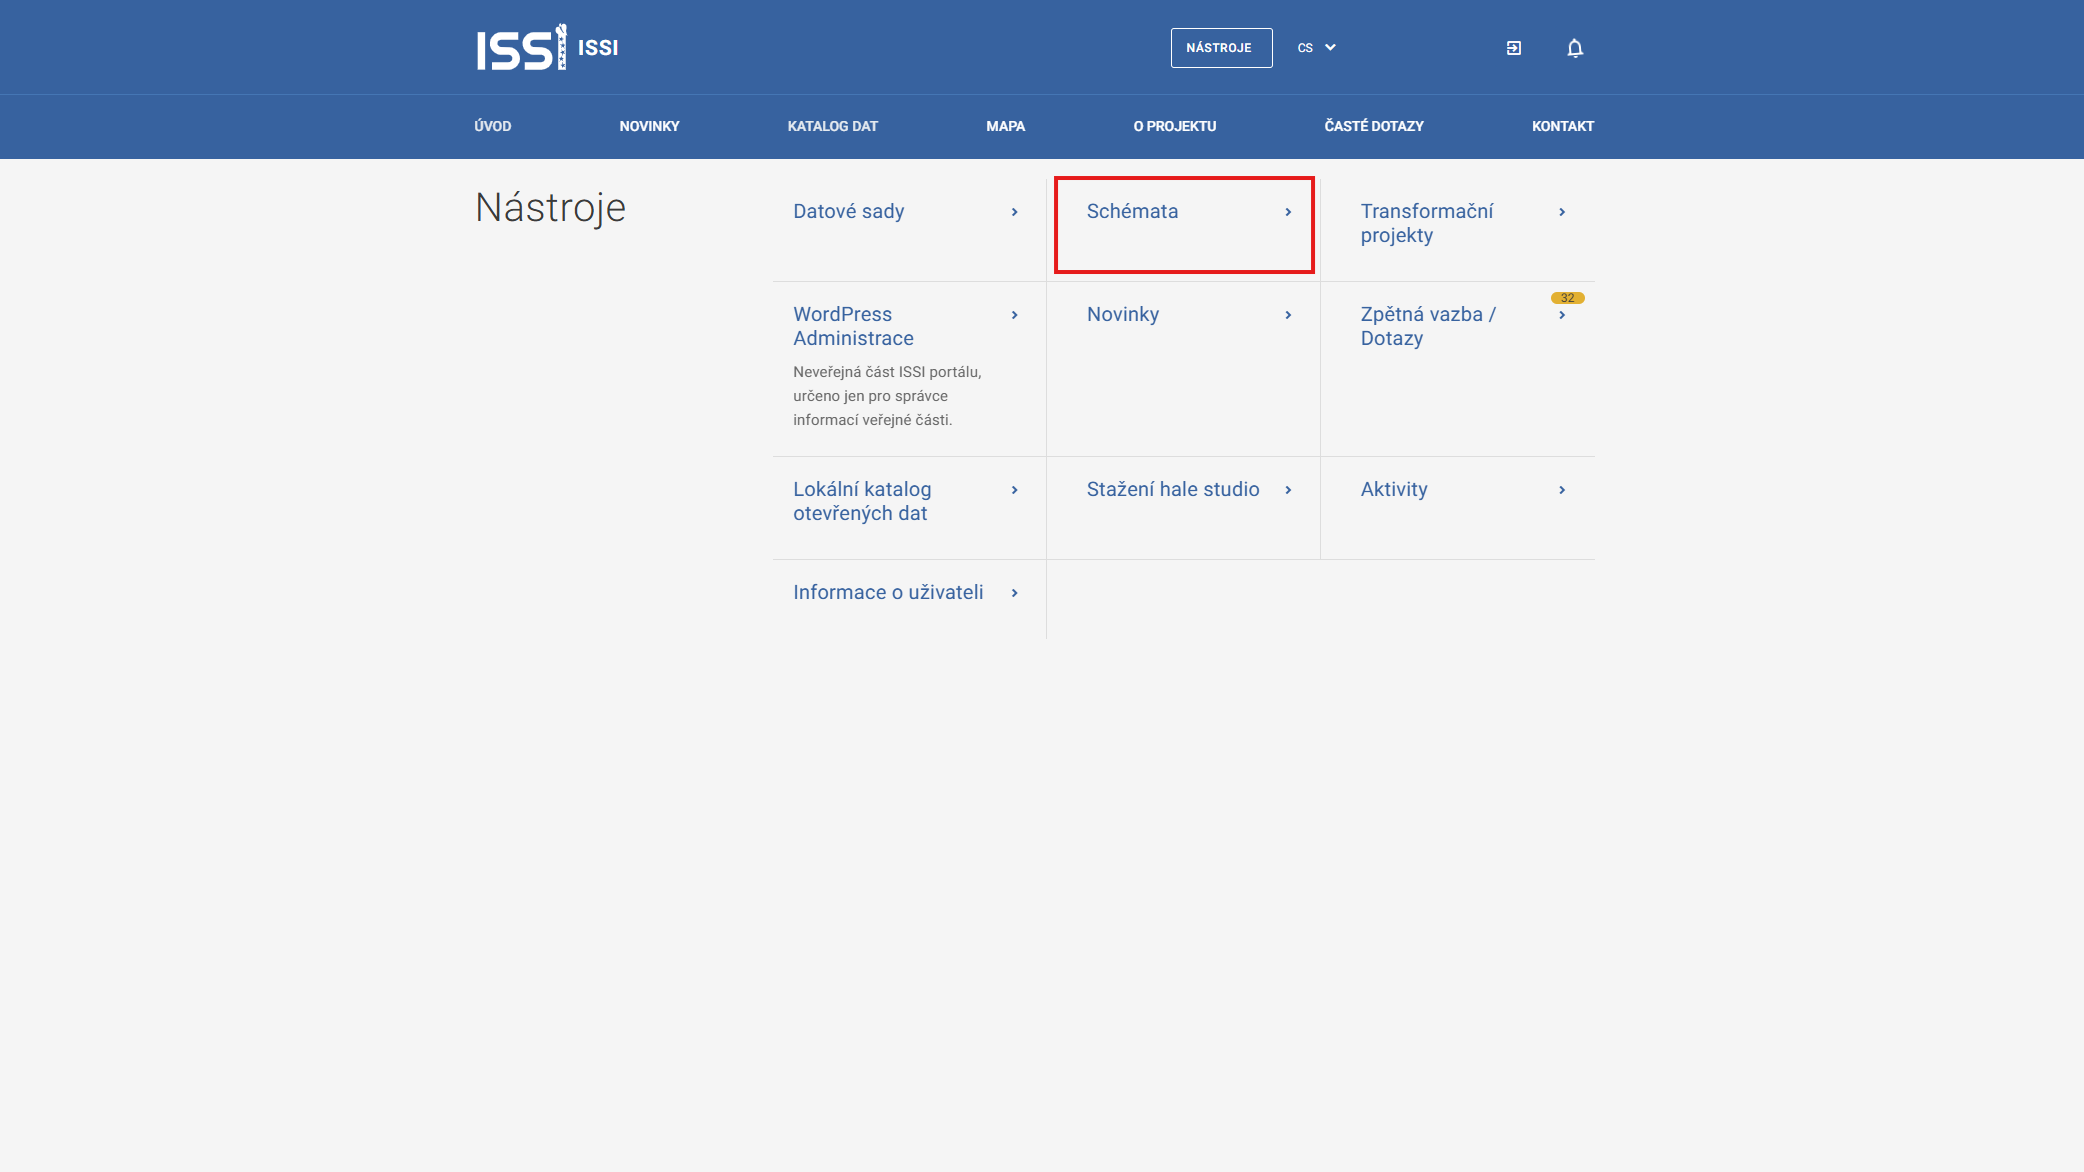Click the arrow next to WordPress Administrace
The image size is (2084, 1172).
click(x=1014, y=315)
